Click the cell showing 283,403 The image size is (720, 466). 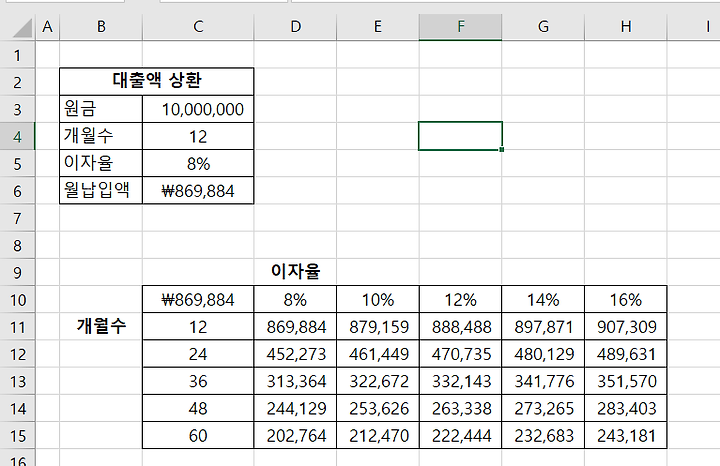click(626, 408)
